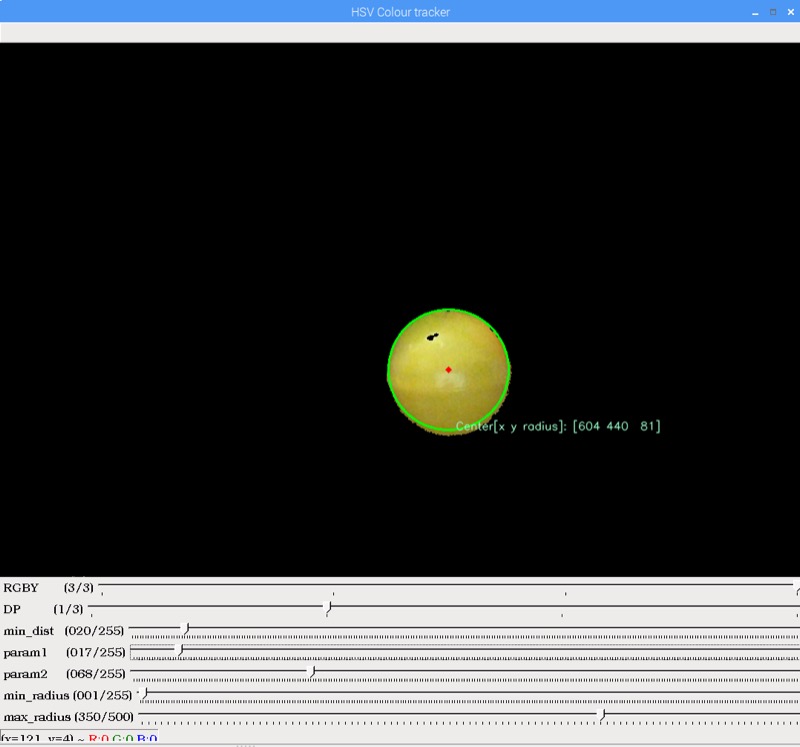Click the min_dist (020/255) label
Image resolution: width=800 pixels, height=747 pixels.
64,631
